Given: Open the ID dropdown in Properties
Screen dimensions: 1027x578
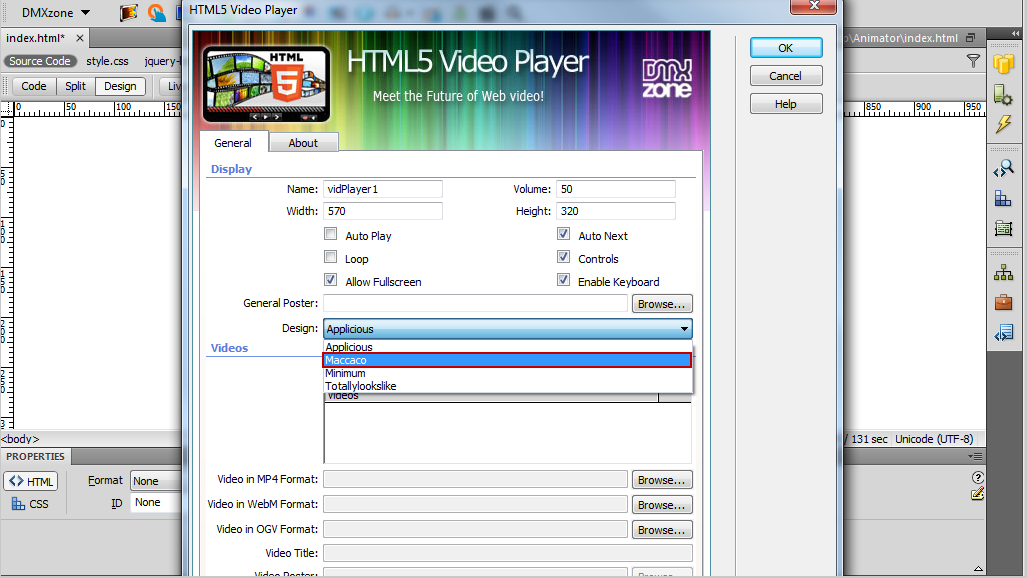Looking at the screenshot, I should (x=156, y=503).
